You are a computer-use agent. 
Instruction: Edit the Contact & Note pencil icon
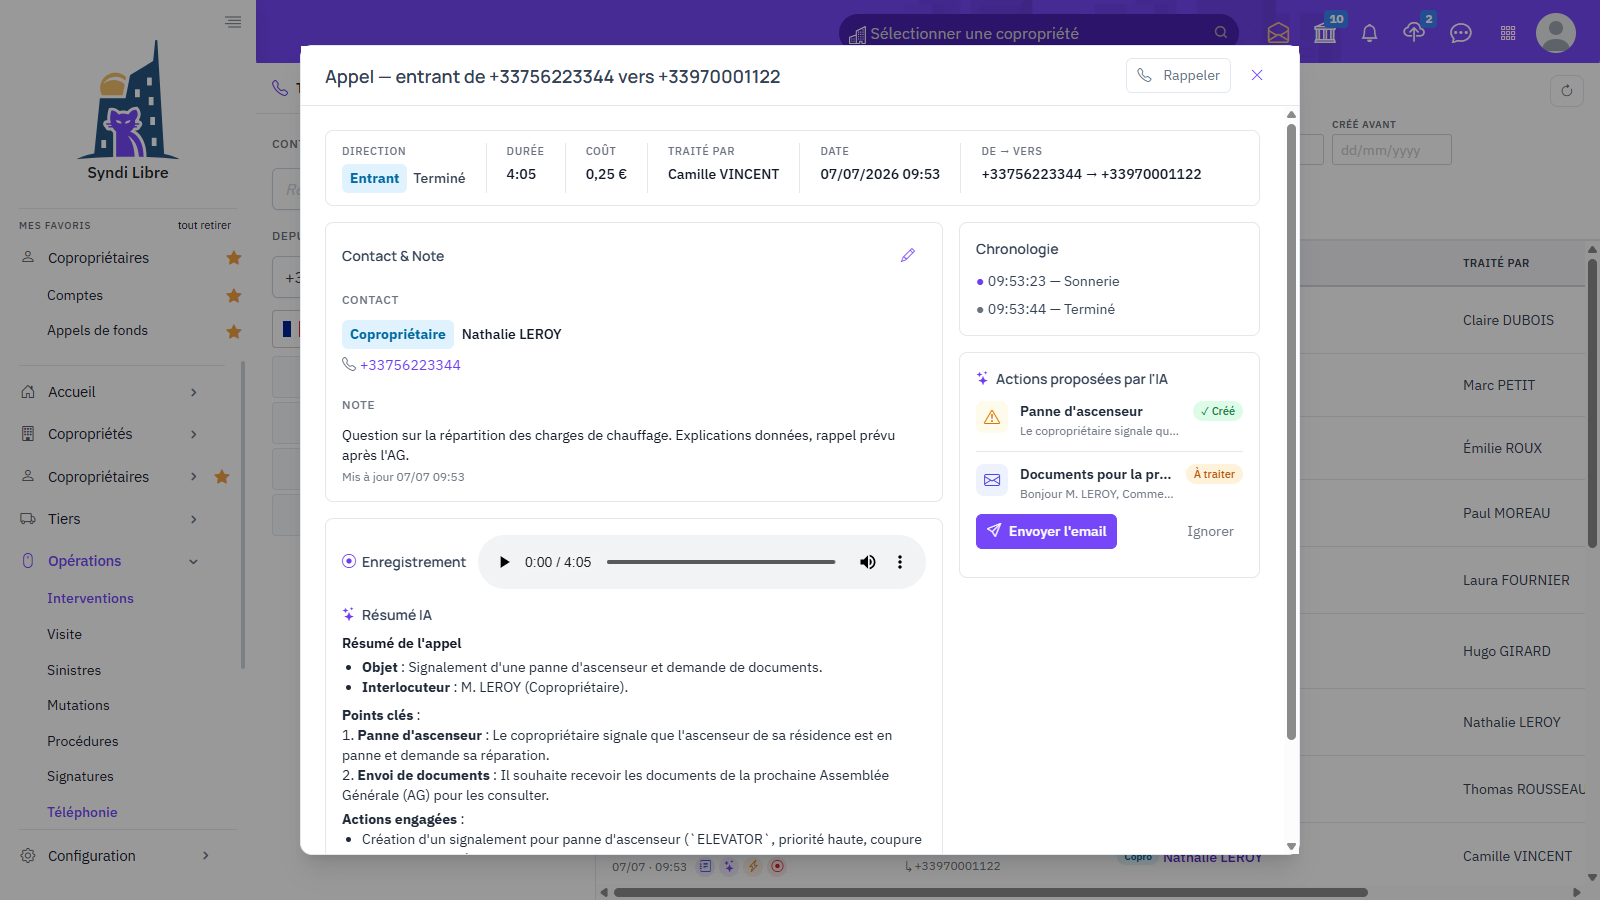tap(908, 256)
